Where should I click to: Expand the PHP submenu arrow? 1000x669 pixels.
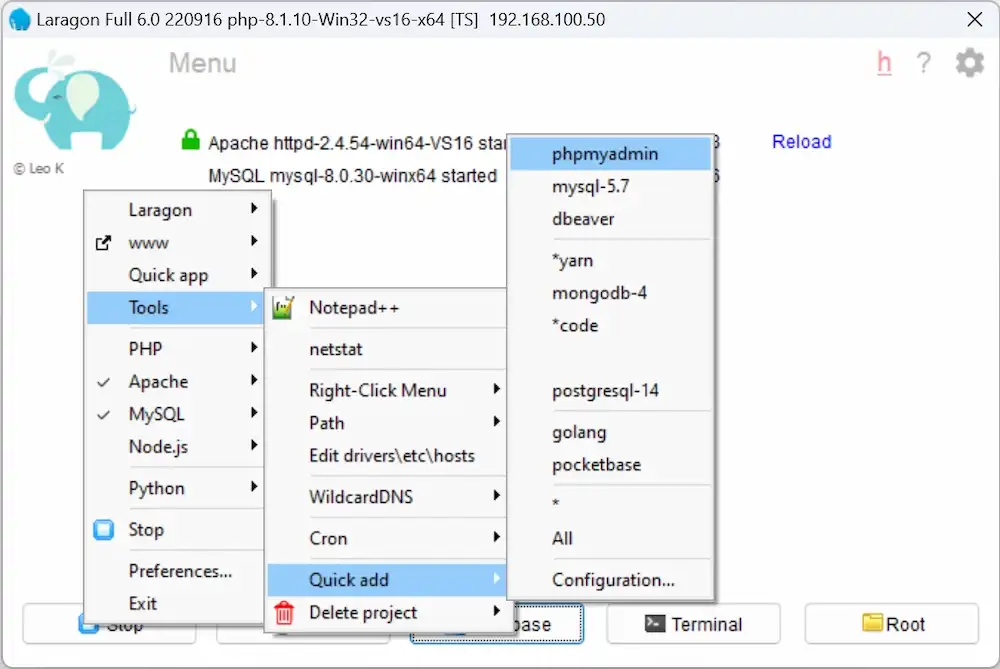coord(254,347)
